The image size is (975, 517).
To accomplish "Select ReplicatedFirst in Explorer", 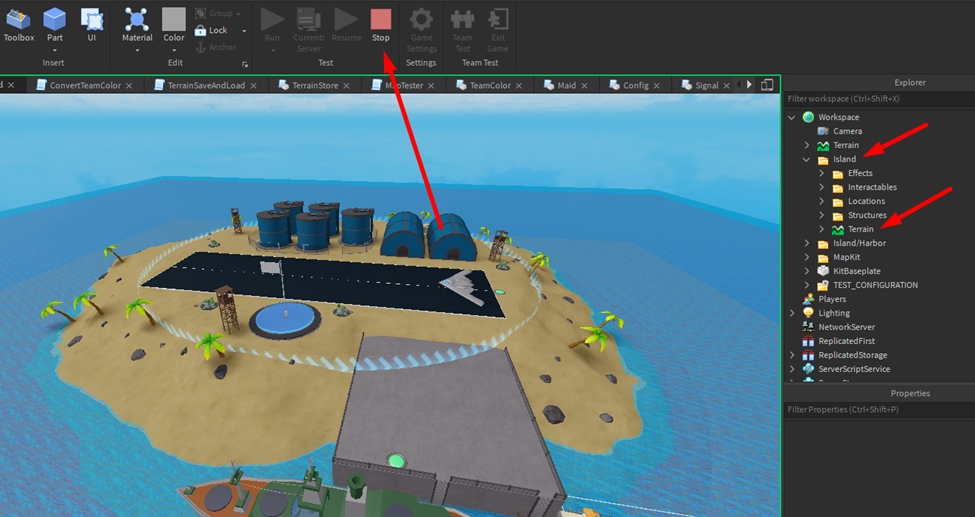I will 846,341.
